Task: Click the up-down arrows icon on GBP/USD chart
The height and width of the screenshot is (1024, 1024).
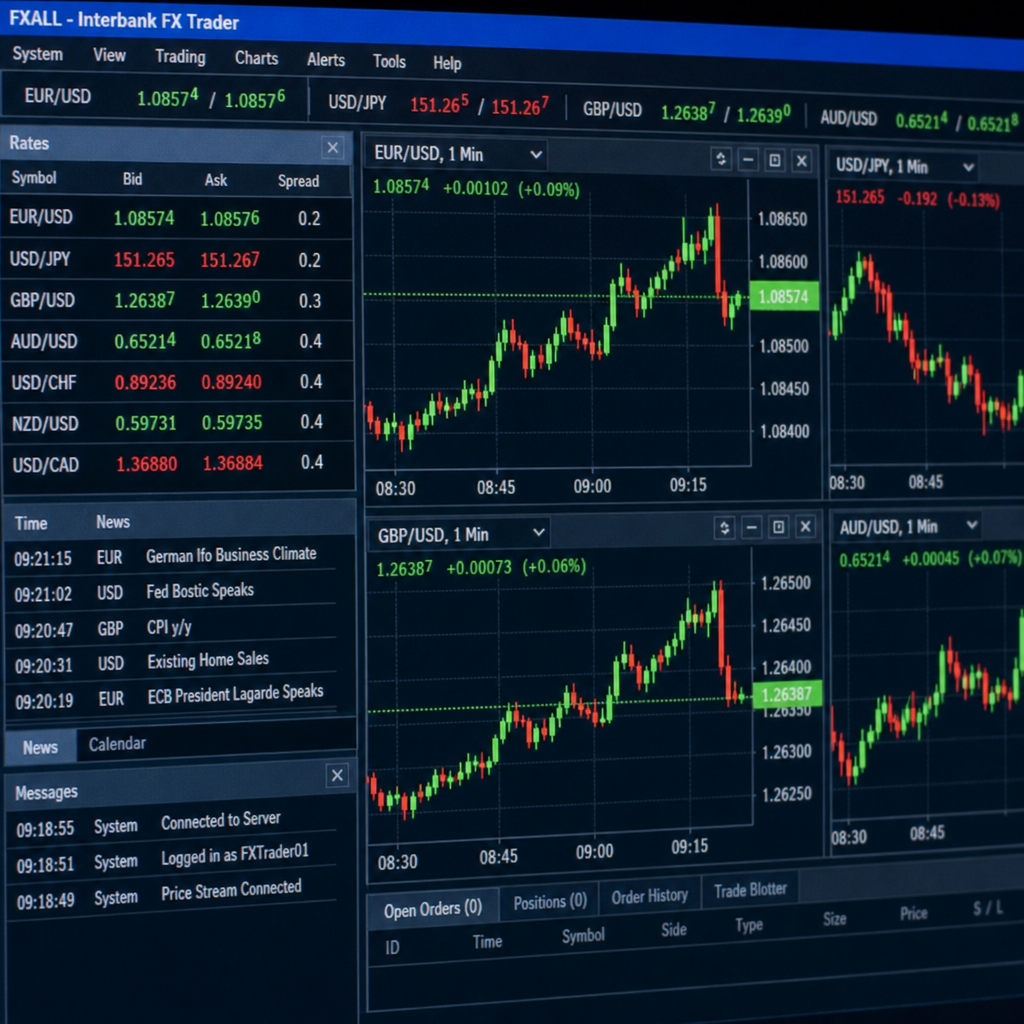Action: [x=724, y=528]
